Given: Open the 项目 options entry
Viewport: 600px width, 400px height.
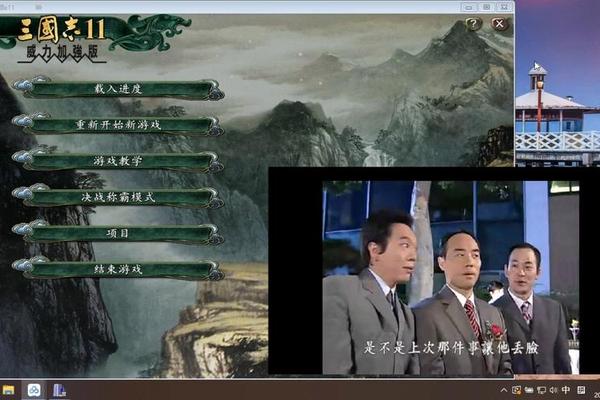Looking at the screenshot, I should click(118, 233).
